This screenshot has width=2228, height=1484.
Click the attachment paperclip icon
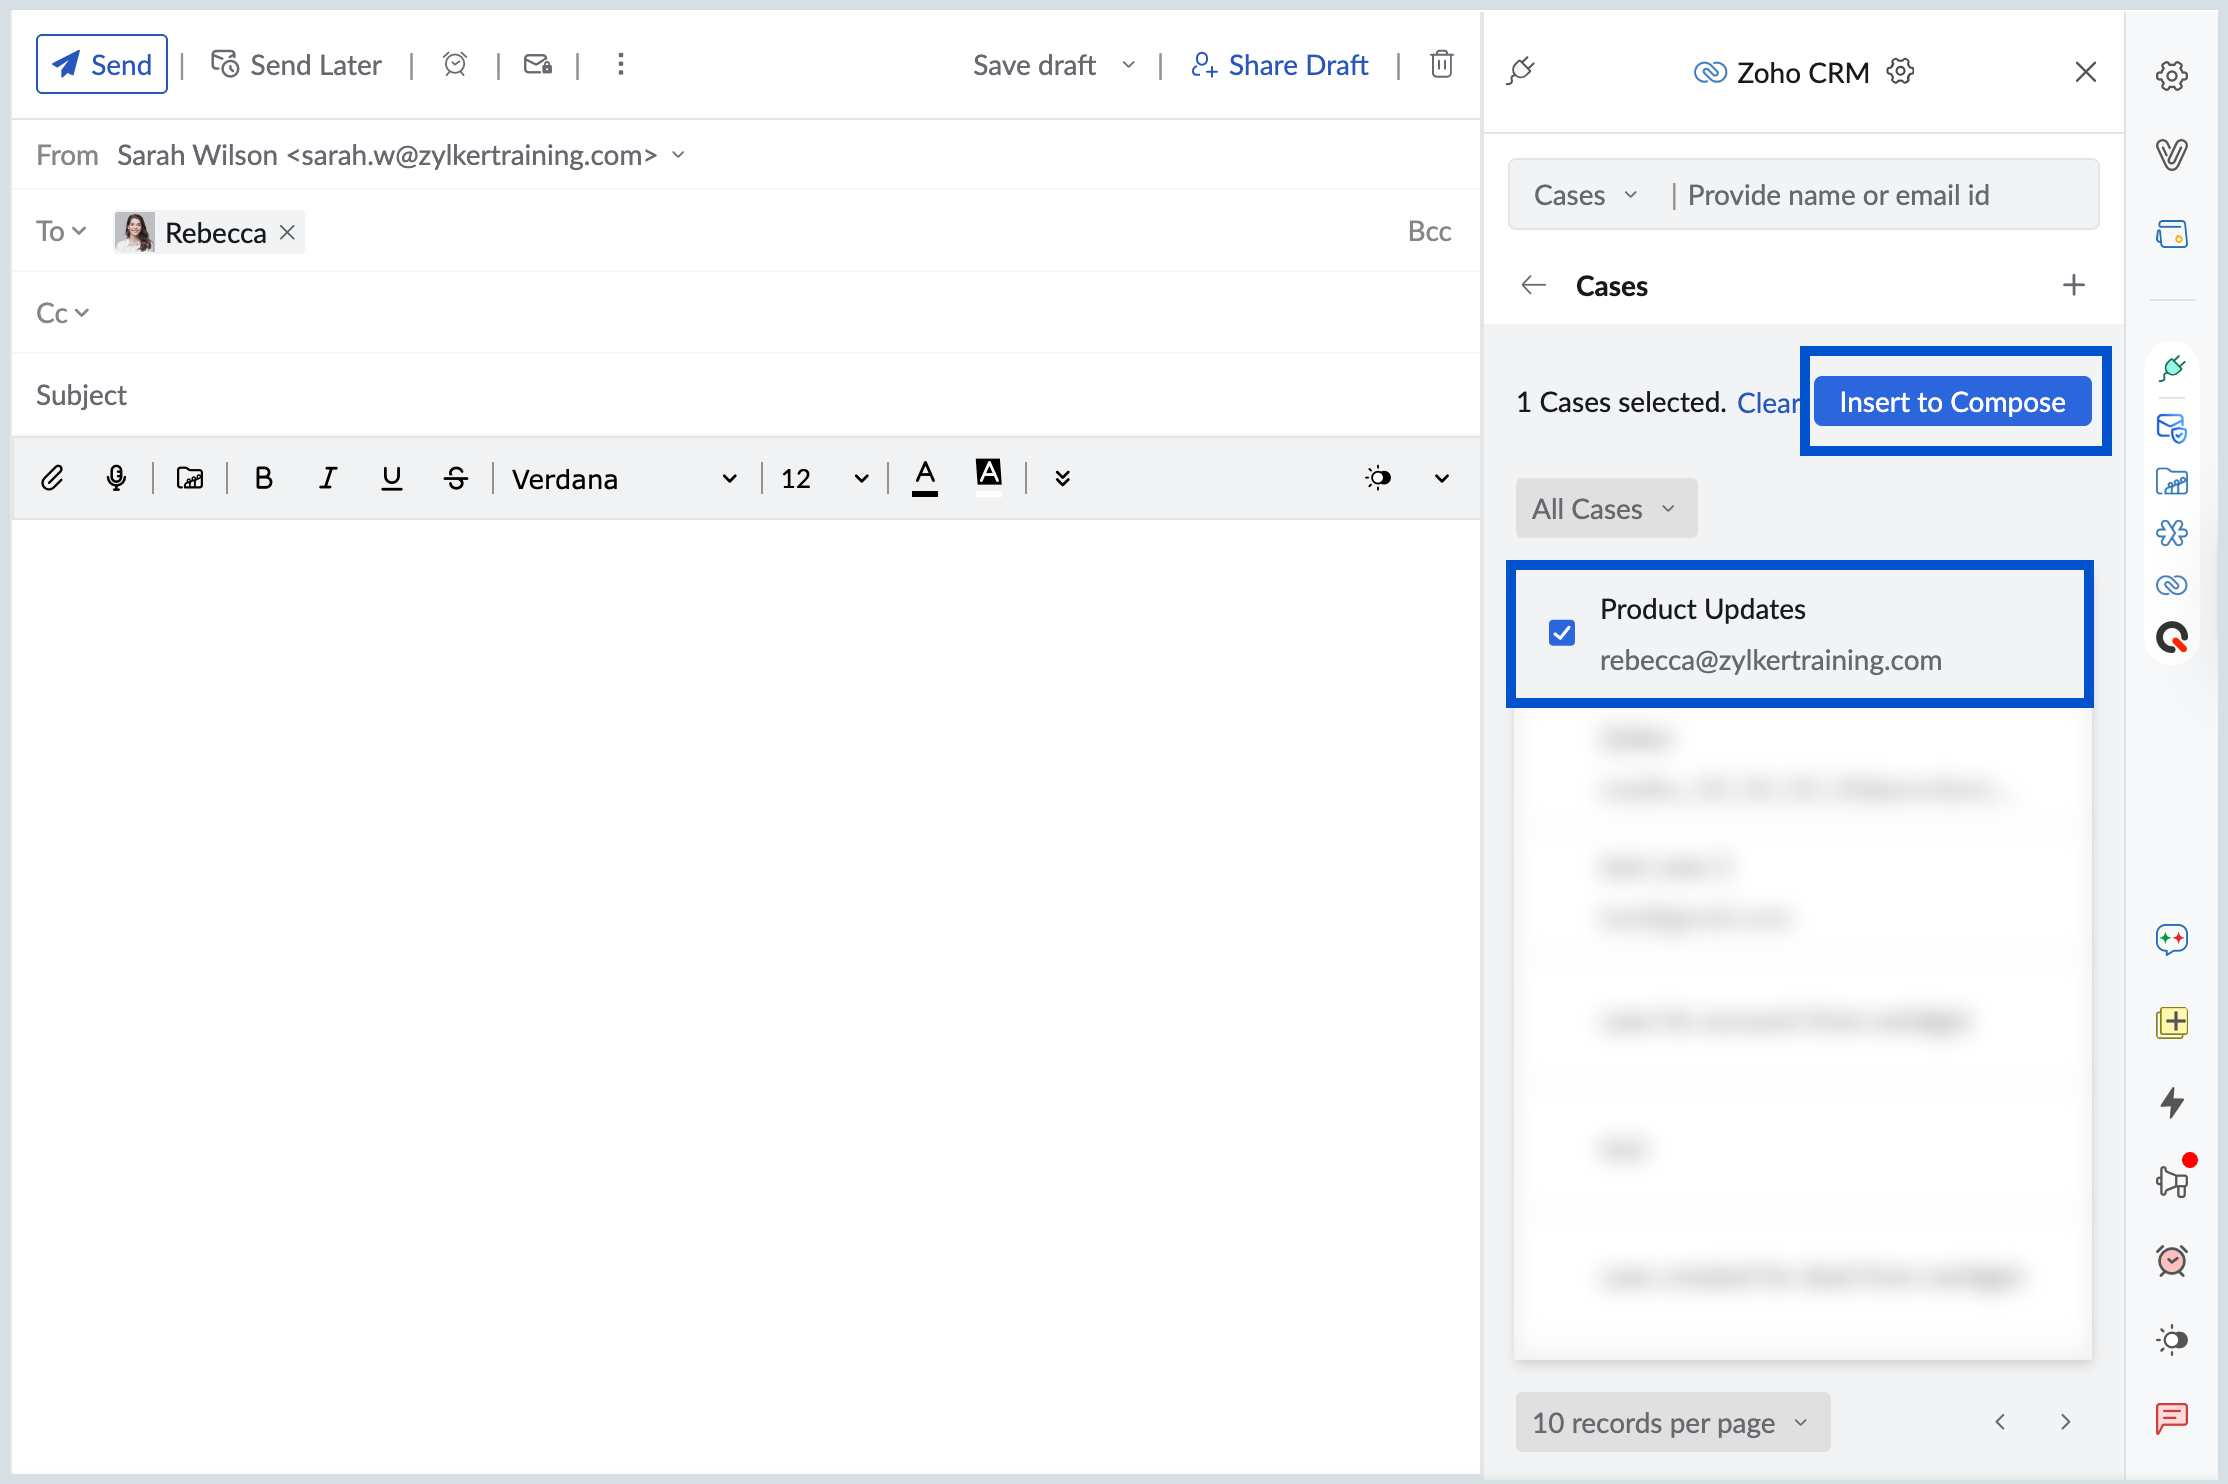[52, 478]
